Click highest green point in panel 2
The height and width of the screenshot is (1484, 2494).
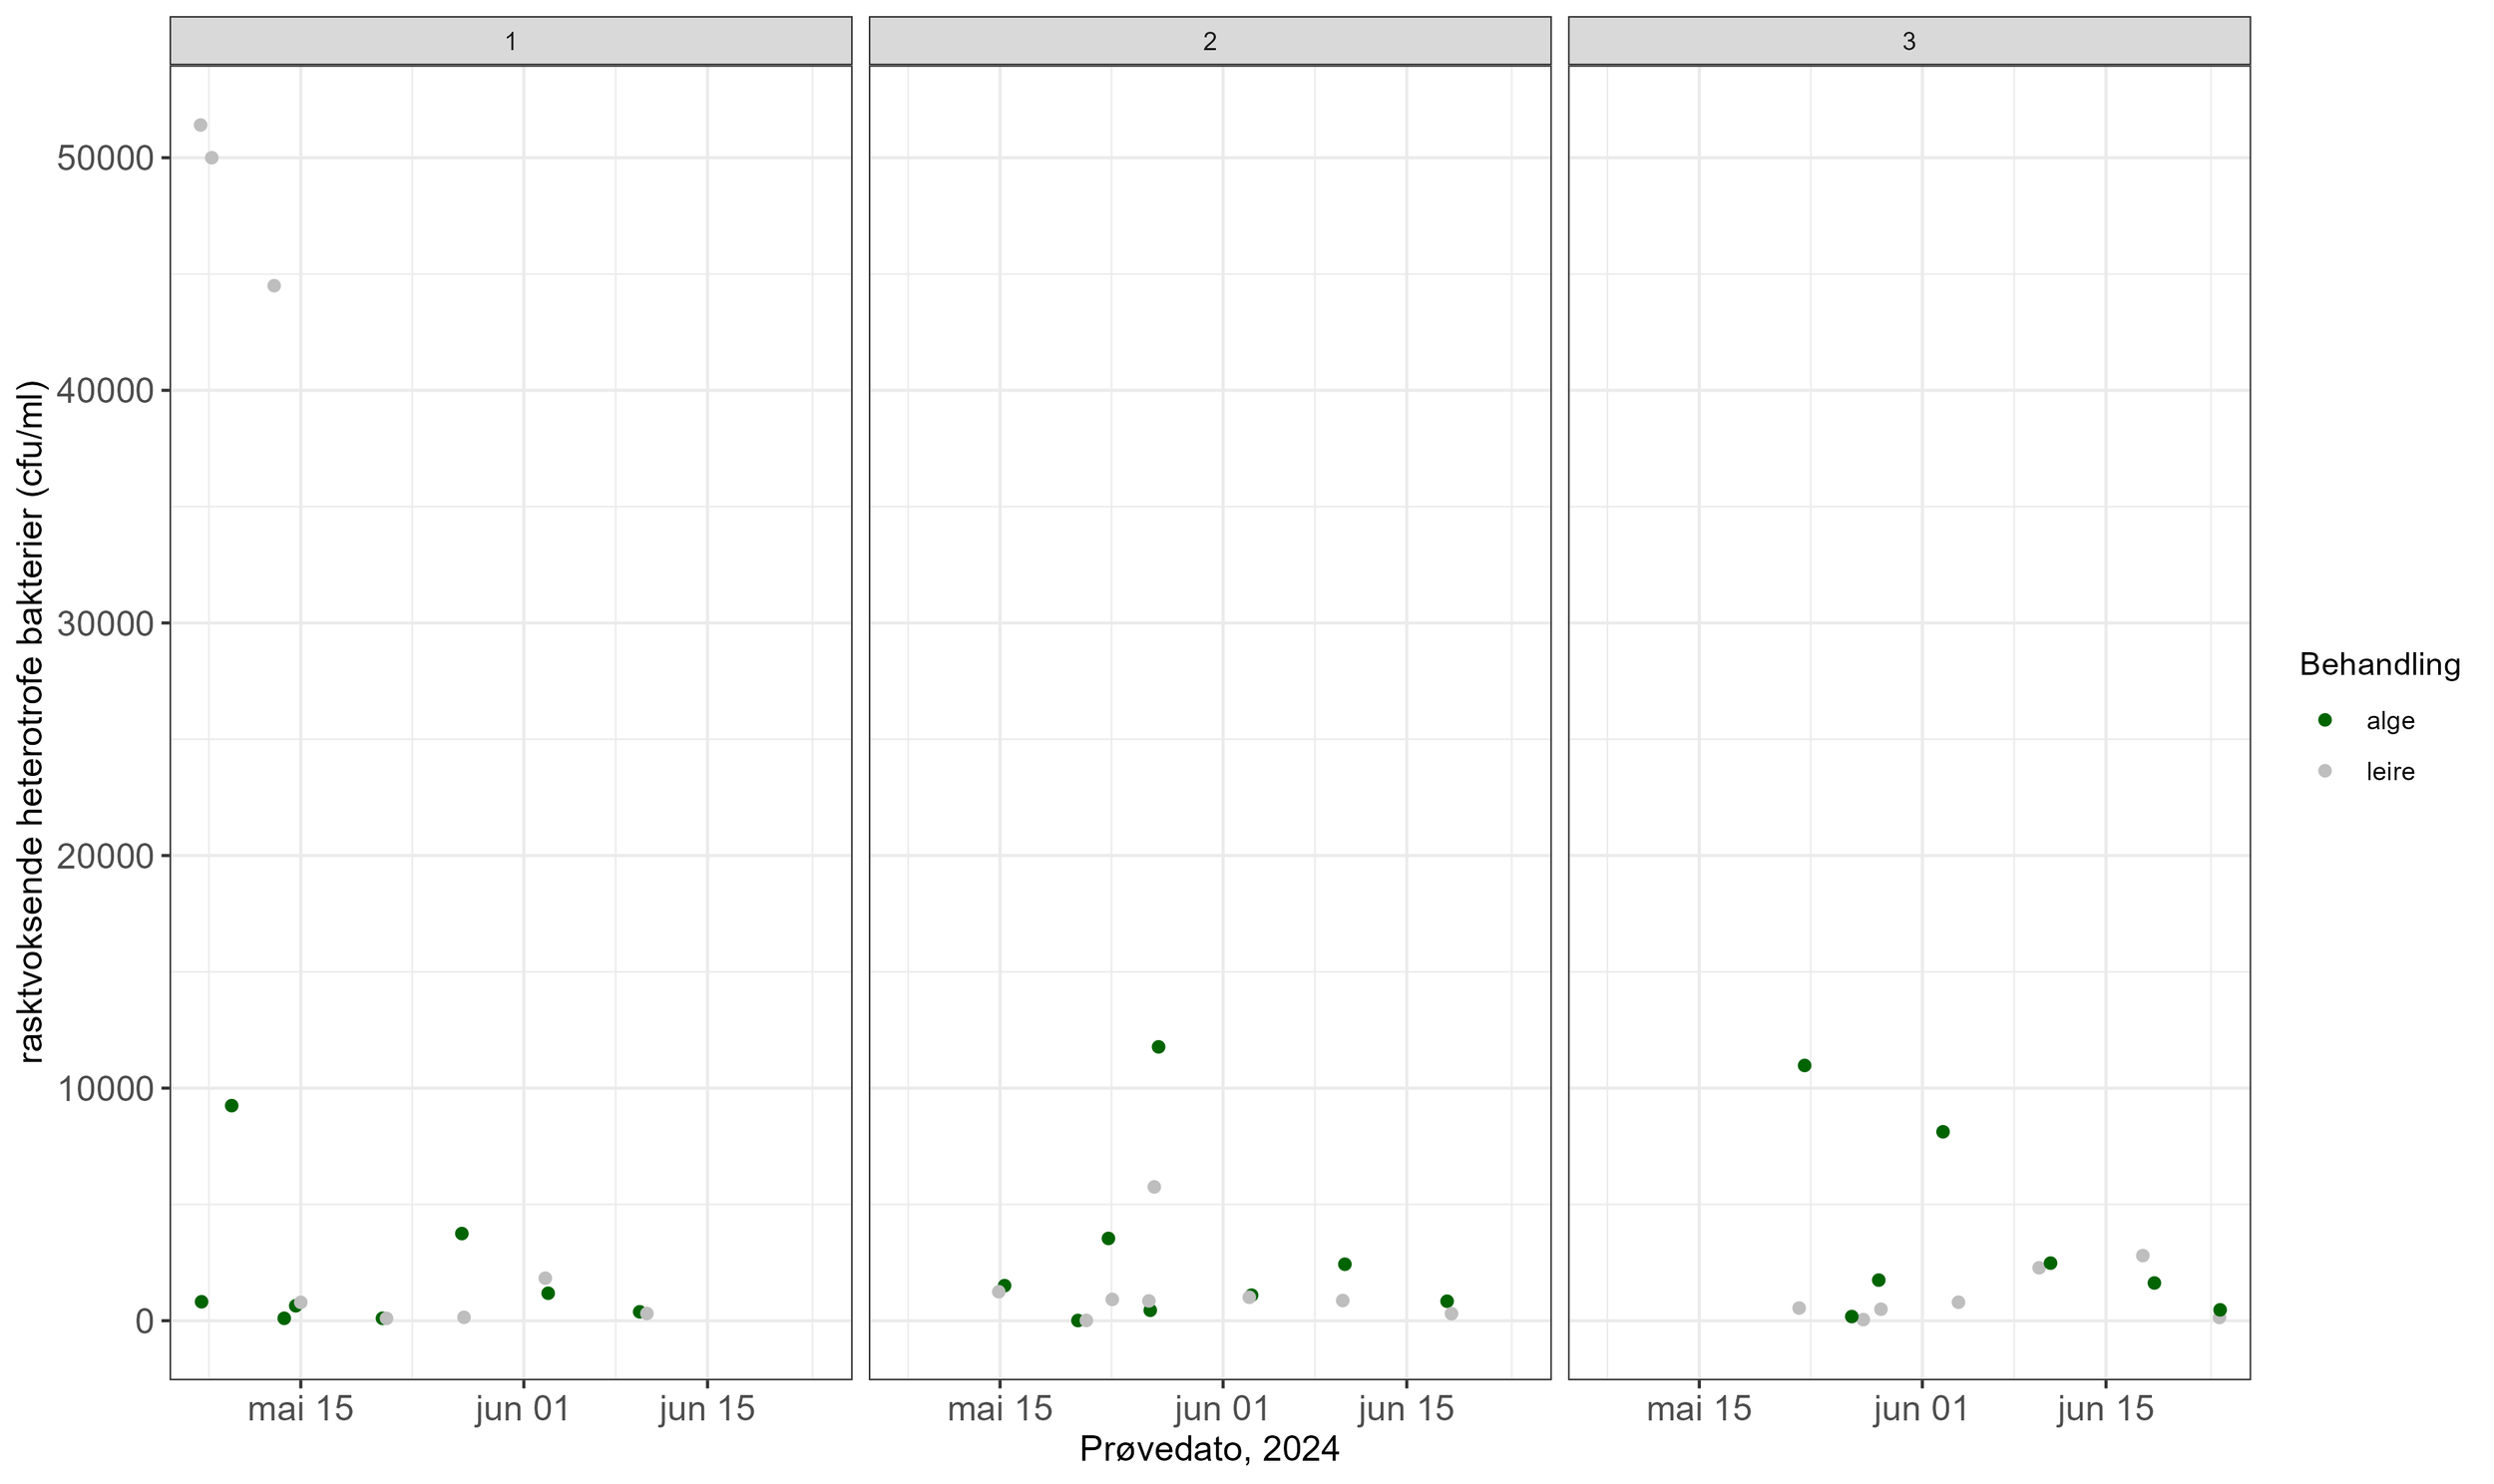click(x=1158, y=1047)
